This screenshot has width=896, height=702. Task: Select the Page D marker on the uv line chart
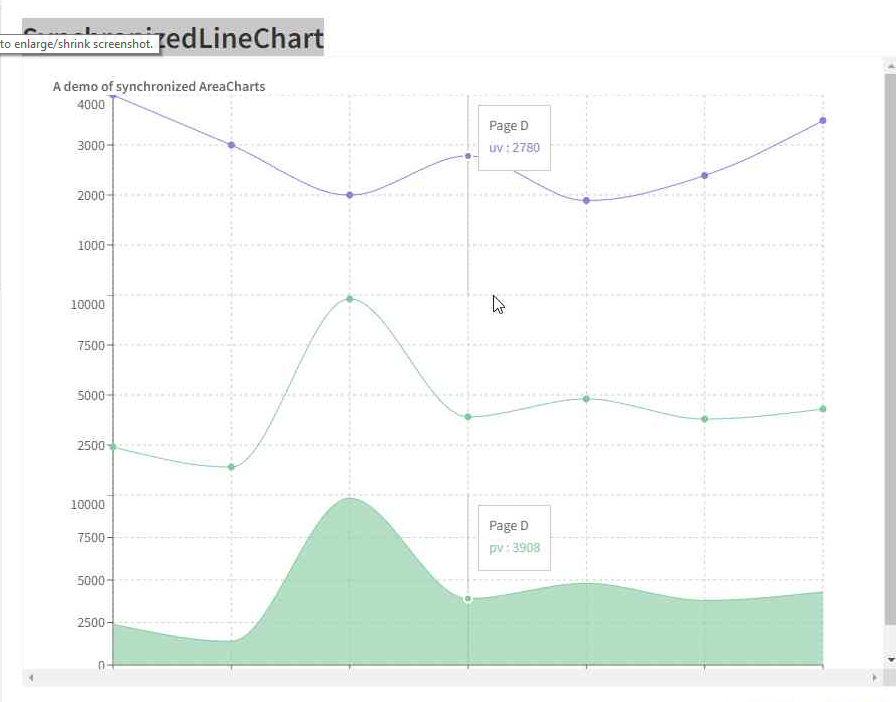pyautogui.click(x=468, y=155)
